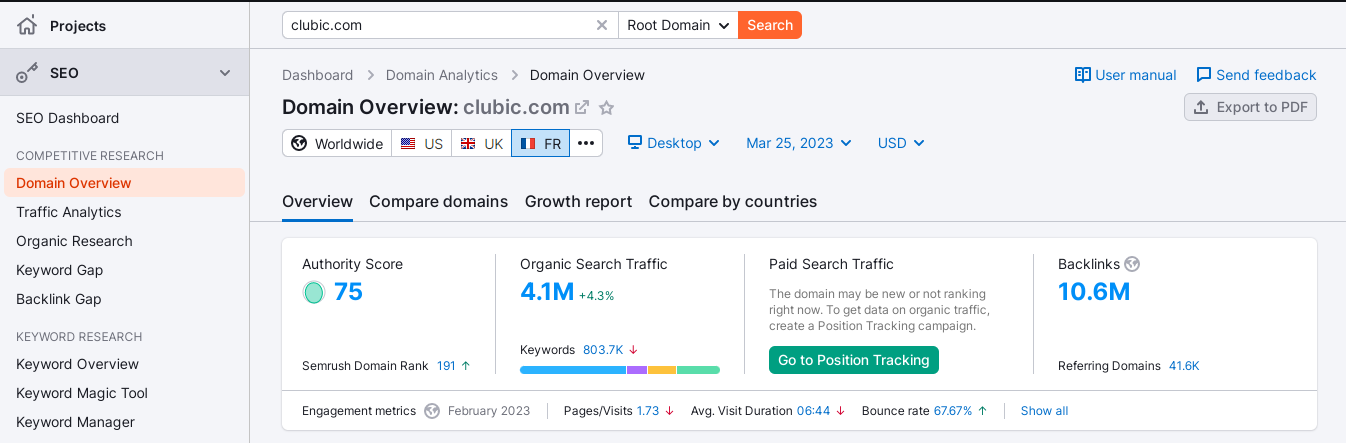Click the Send feedback link
This screenshot has width=1346, height=443.
click(x=1256, y=75)
